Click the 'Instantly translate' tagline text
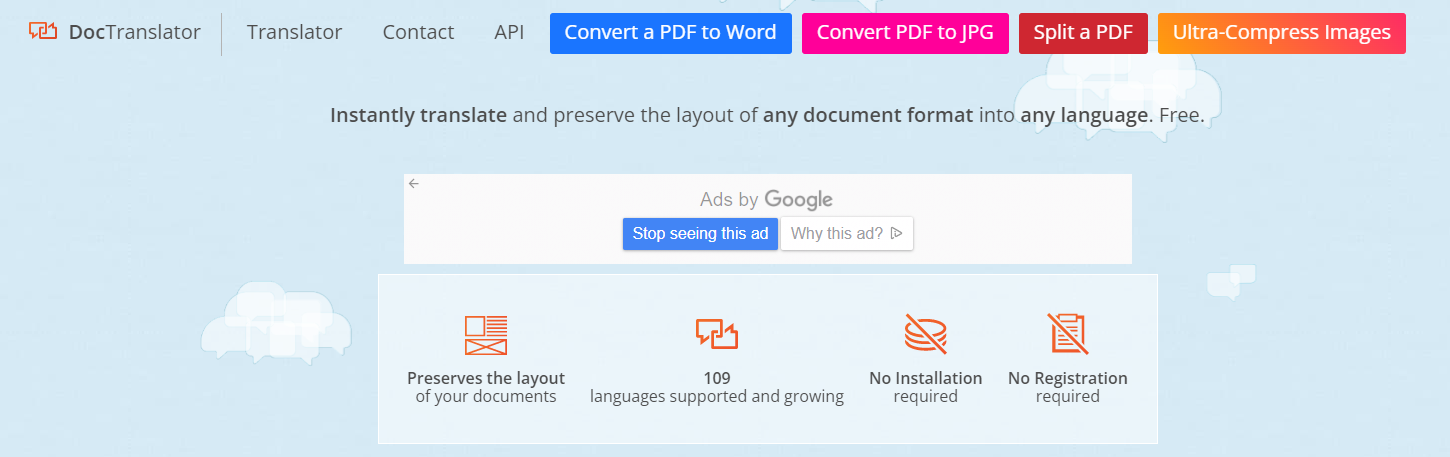The height and width of the screenshot is (457, 1450). click(419, 115)
